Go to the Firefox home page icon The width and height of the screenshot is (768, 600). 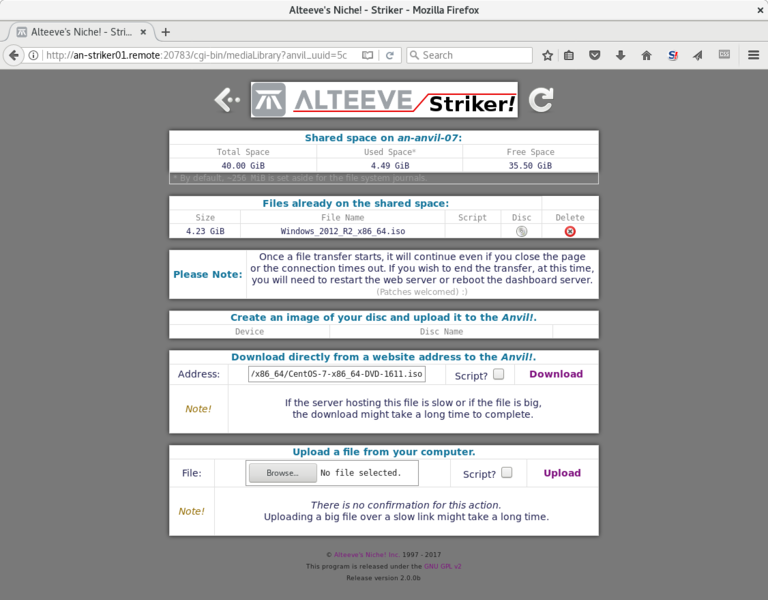tap(646, 55)
